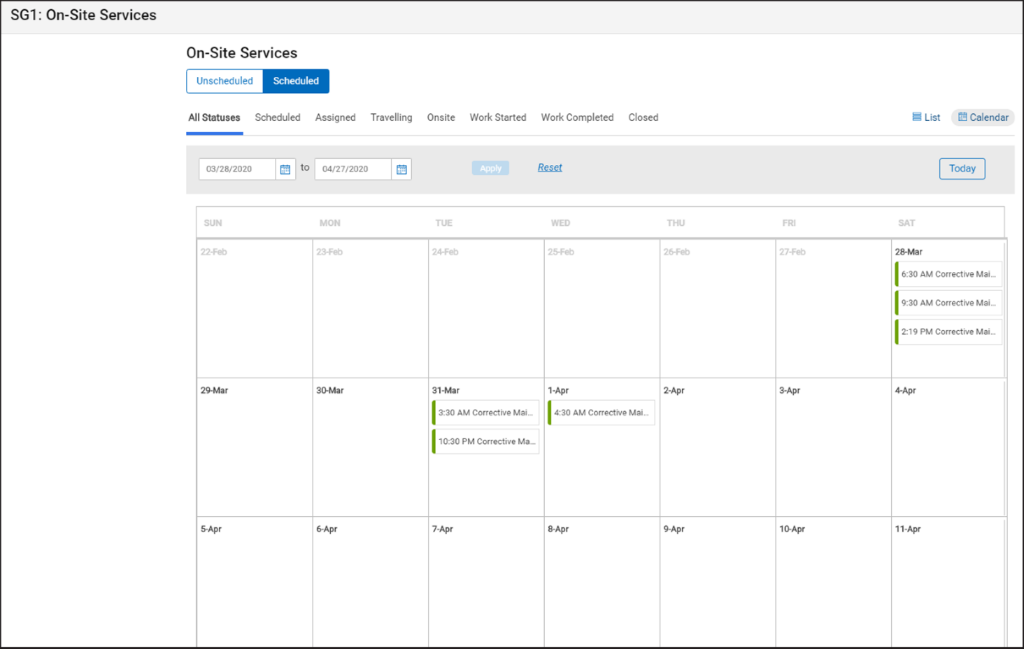Filter by the Assigned status tab
The width and height of the screenshot is (1024, 649).
pyautogui.click(x=335, y=118)
